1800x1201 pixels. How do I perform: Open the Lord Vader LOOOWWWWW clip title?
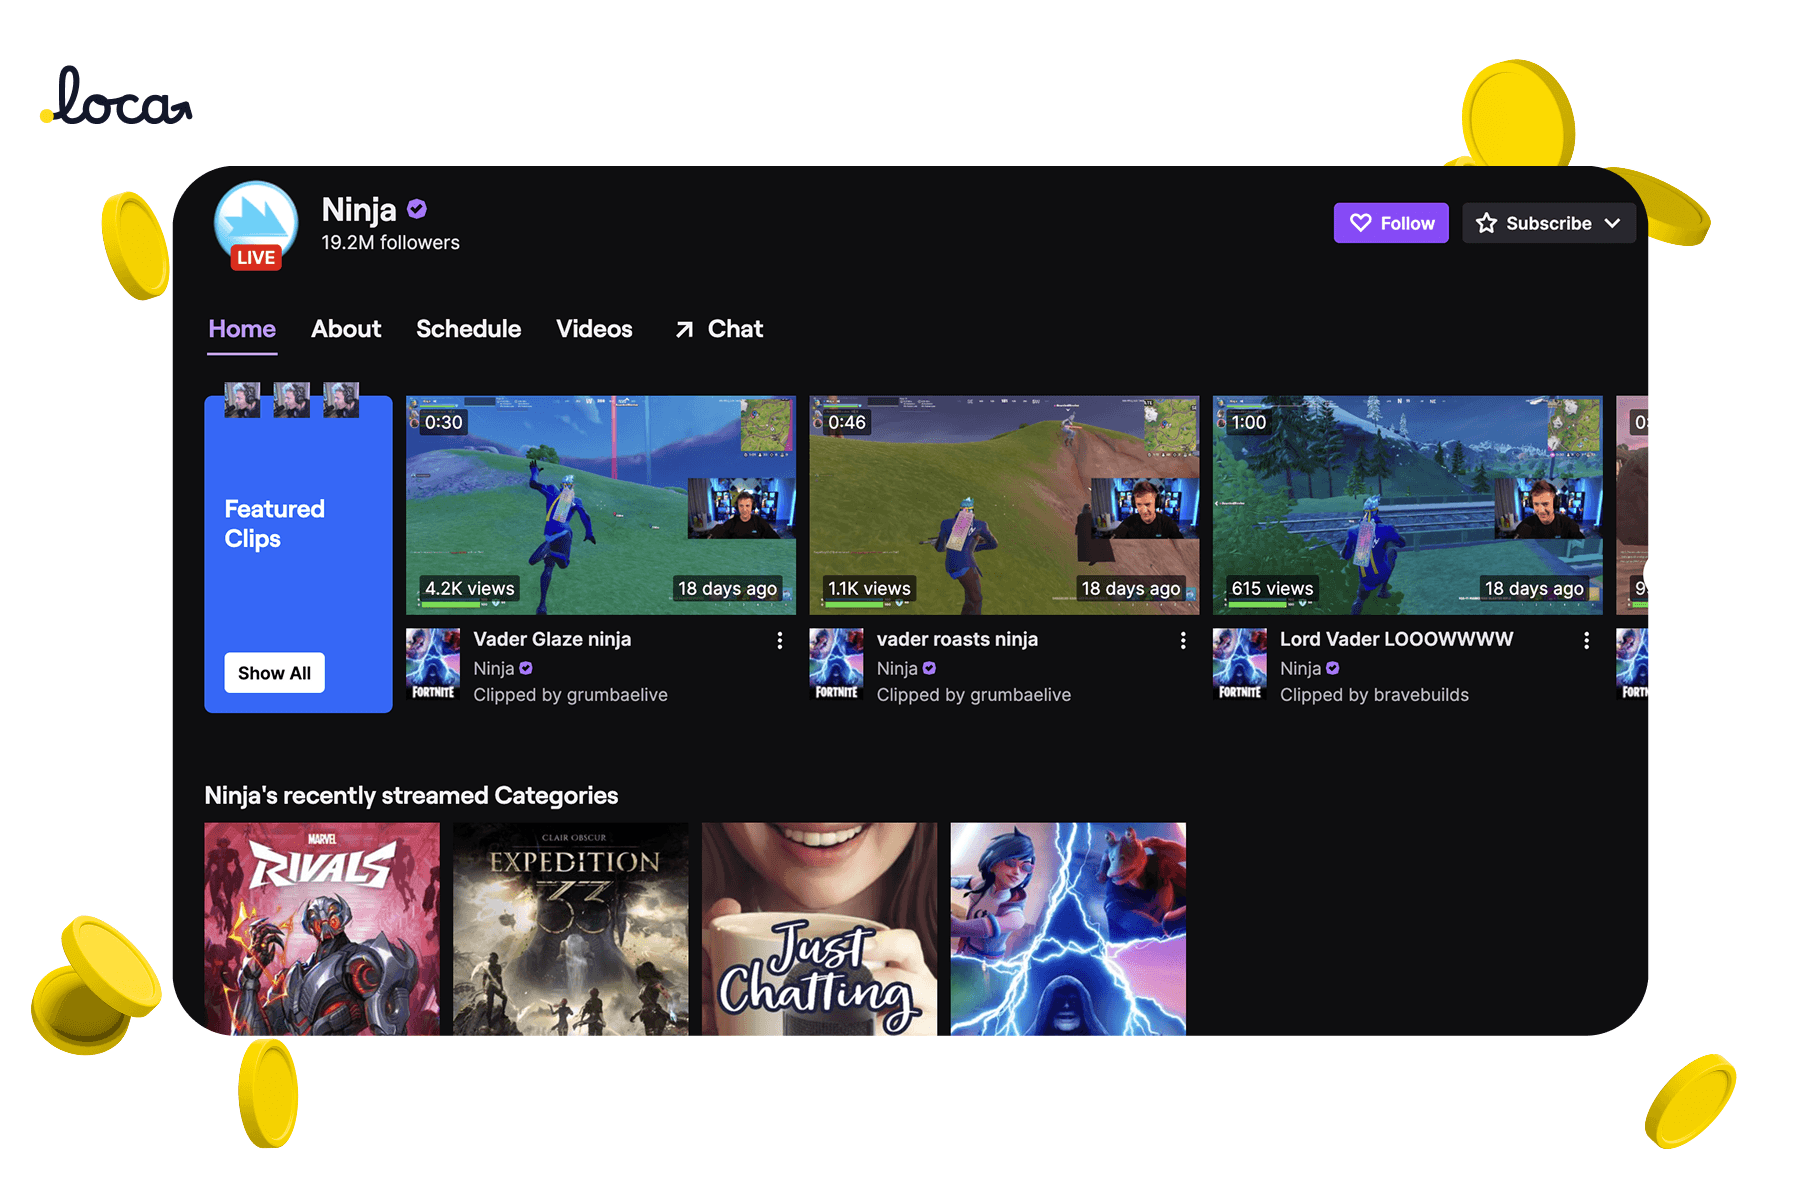click(x=1396, y=639)
